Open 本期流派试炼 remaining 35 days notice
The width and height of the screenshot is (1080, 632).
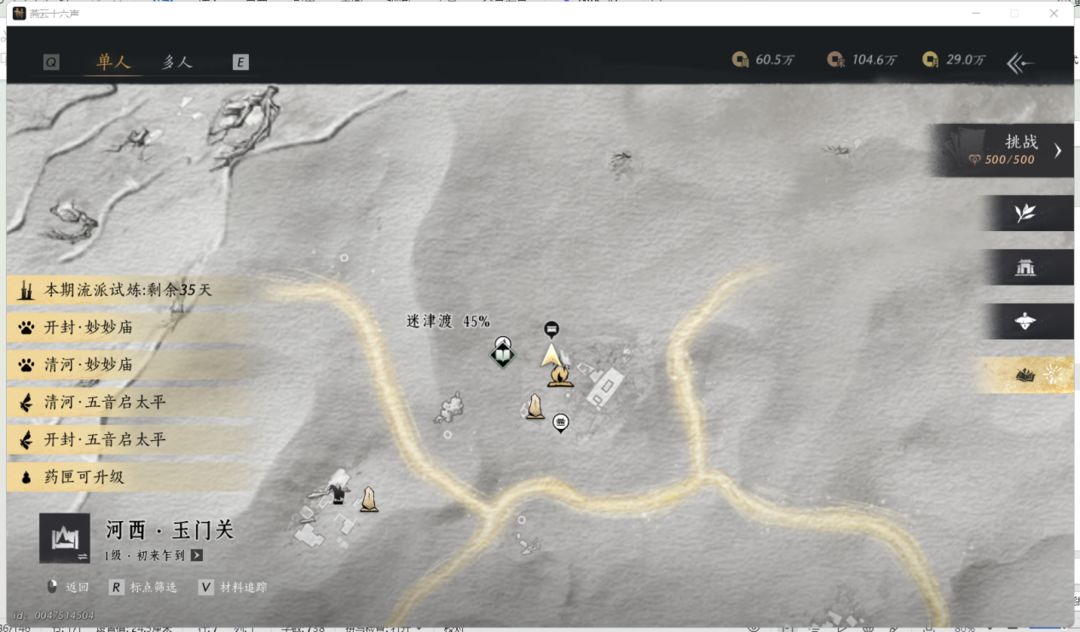coord(127,290)
